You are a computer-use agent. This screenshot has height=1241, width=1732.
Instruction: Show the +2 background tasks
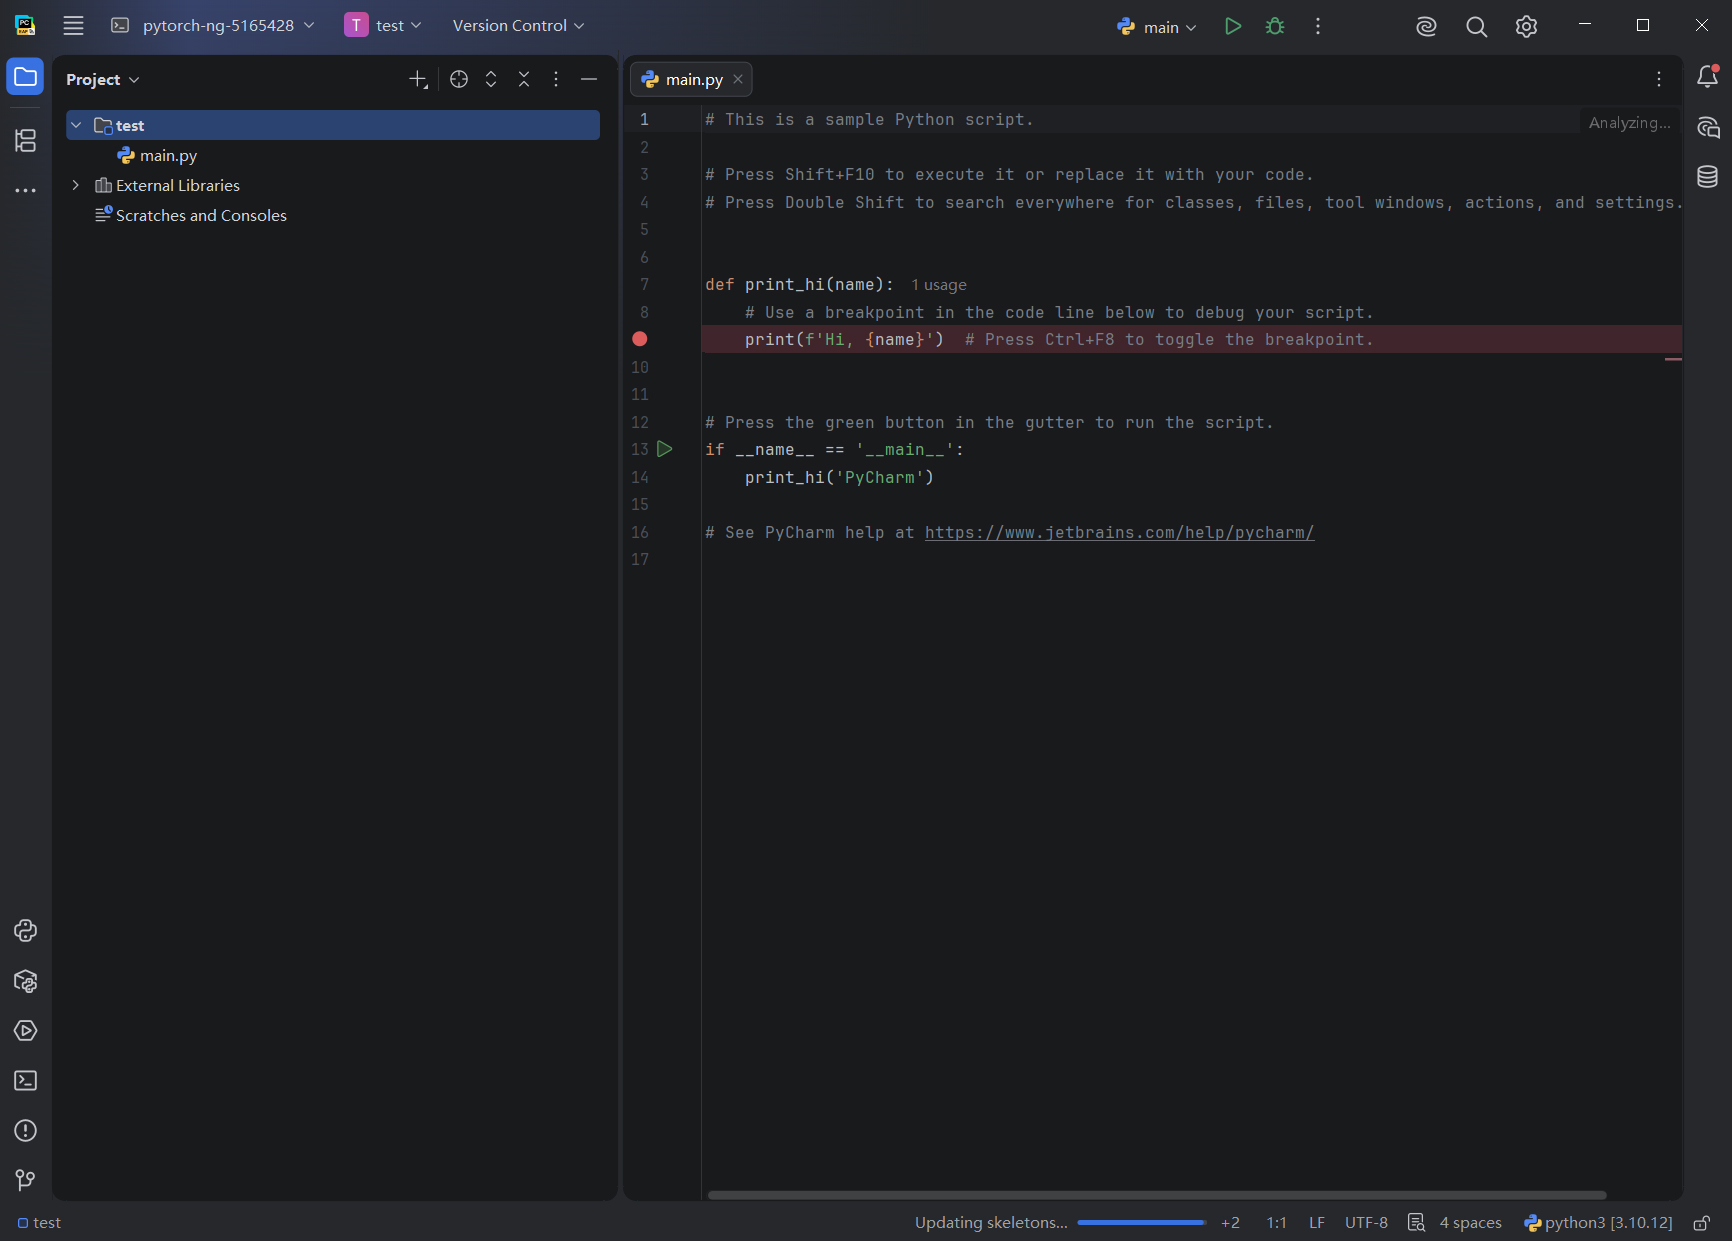click(x=1230, y=1223)
